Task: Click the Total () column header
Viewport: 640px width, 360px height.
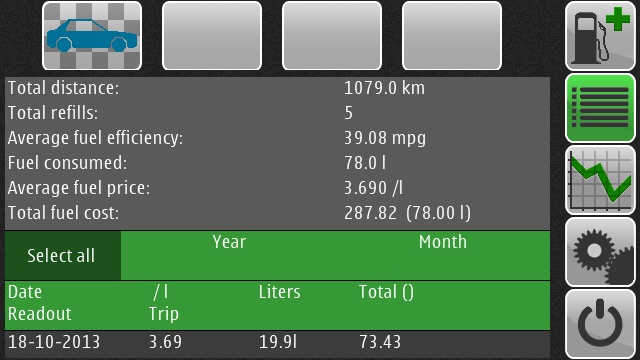Action: tap(386, 292)
